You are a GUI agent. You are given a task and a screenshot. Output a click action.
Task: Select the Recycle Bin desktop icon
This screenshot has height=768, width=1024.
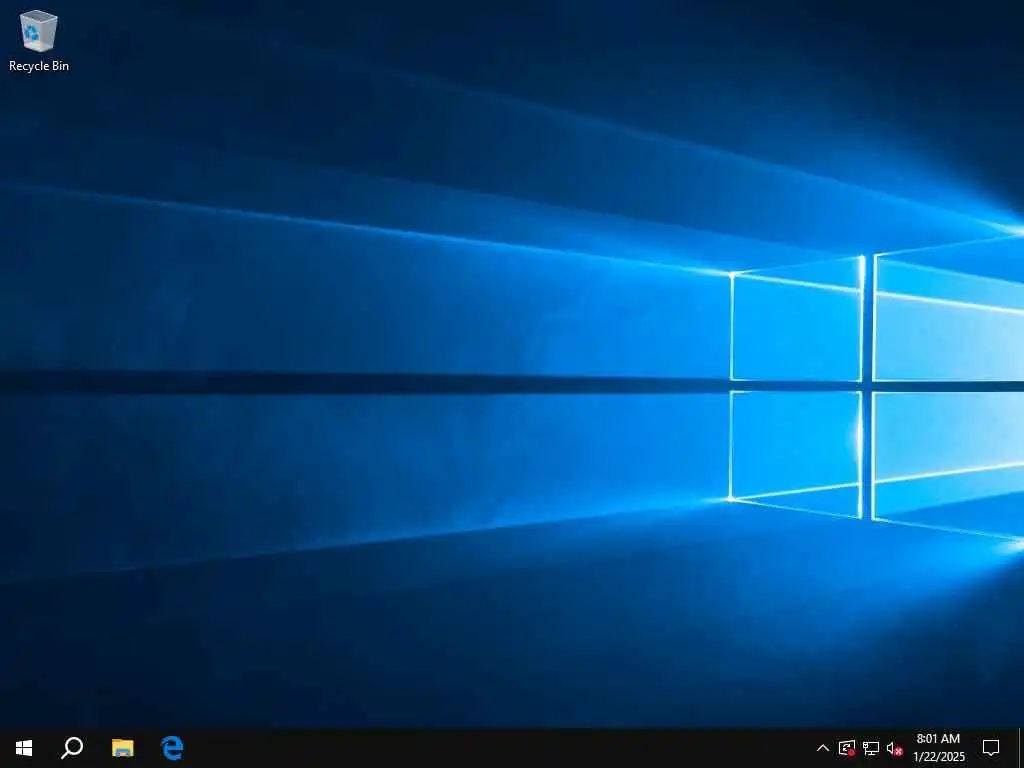[39, 40]
